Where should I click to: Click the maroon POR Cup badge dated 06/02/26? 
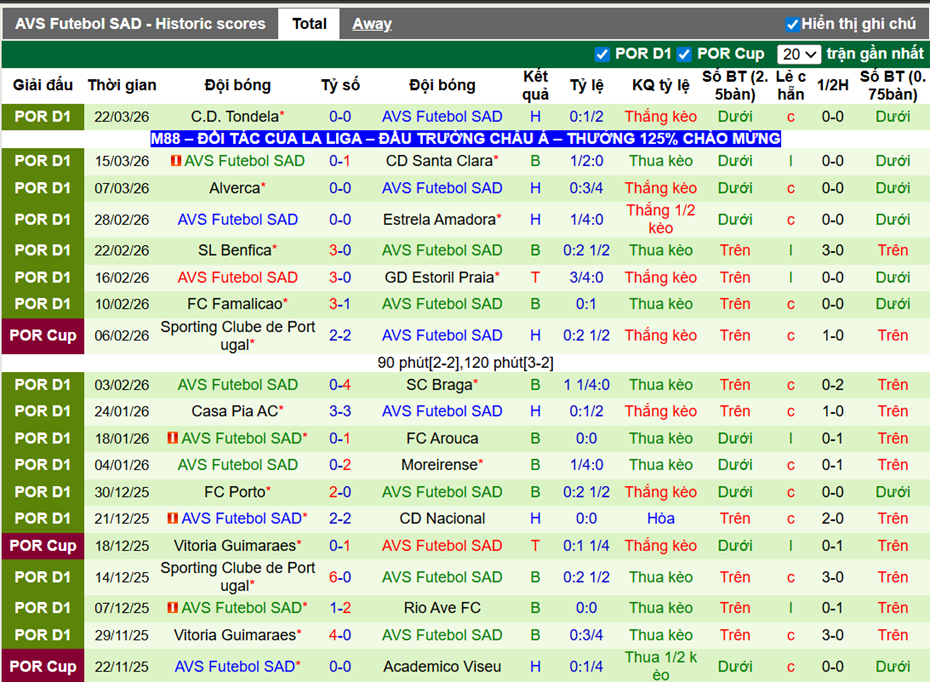coord(43,336)
